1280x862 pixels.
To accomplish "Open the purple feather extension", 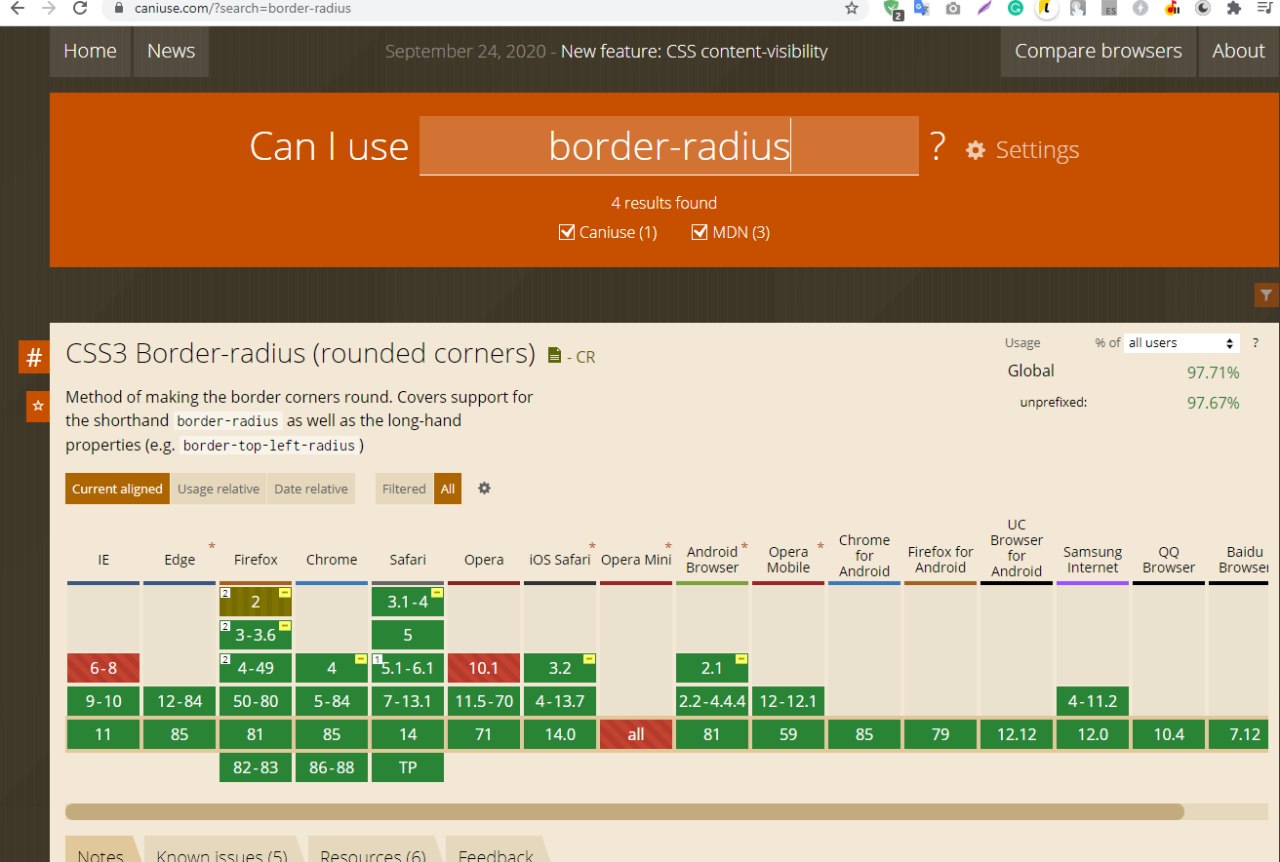I will [984, 8].
